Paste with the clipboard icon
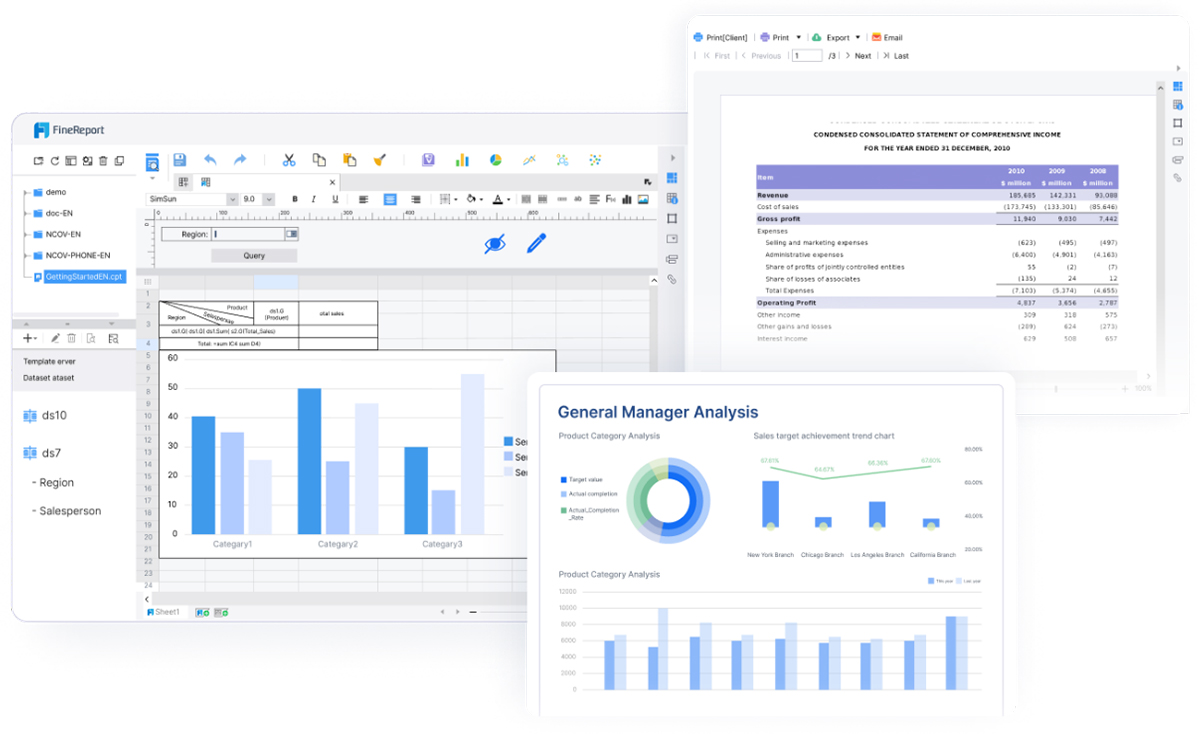This screenshot has width=1200, height=734. pos(349,160)
